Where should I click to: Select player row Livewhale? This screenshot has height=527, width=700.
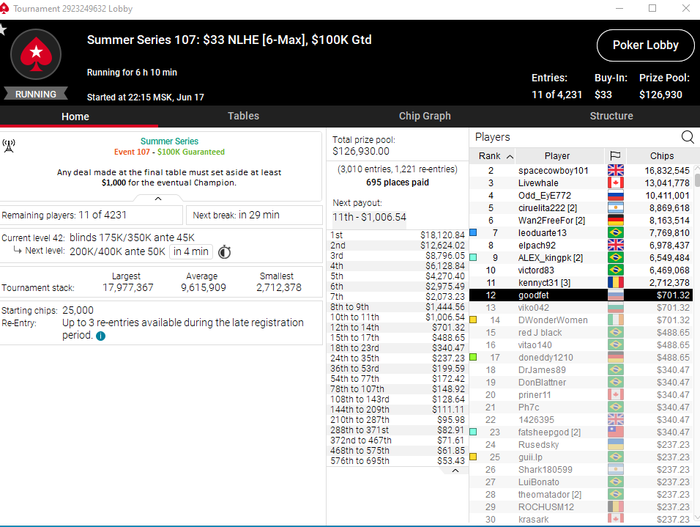coord(582,183)
